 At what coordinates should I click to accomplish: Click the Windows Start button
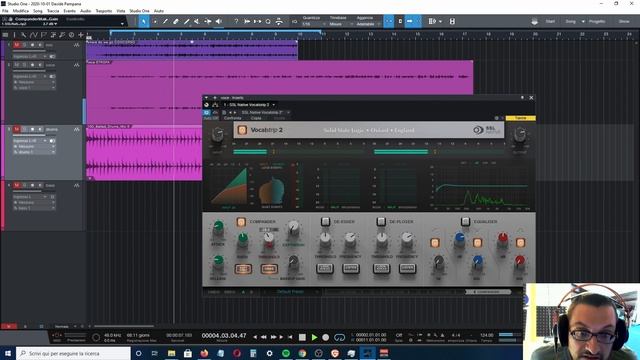click(x=8, y=353)
